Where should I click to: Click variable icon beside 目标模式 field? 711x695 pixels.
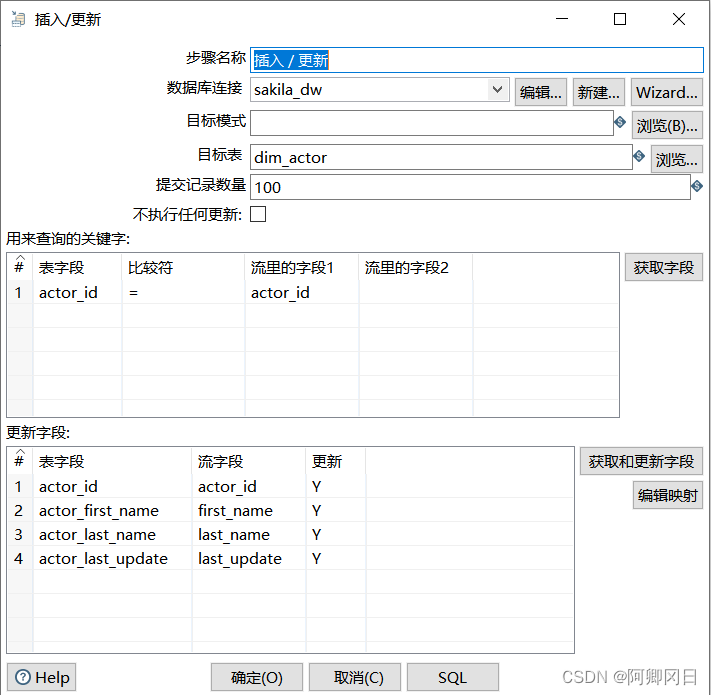[x=620, y=122]
